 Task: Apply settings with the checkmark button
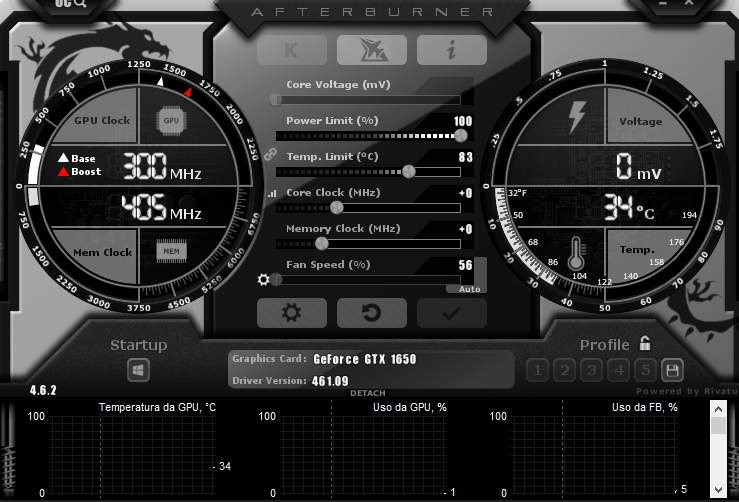coord(452,313)
